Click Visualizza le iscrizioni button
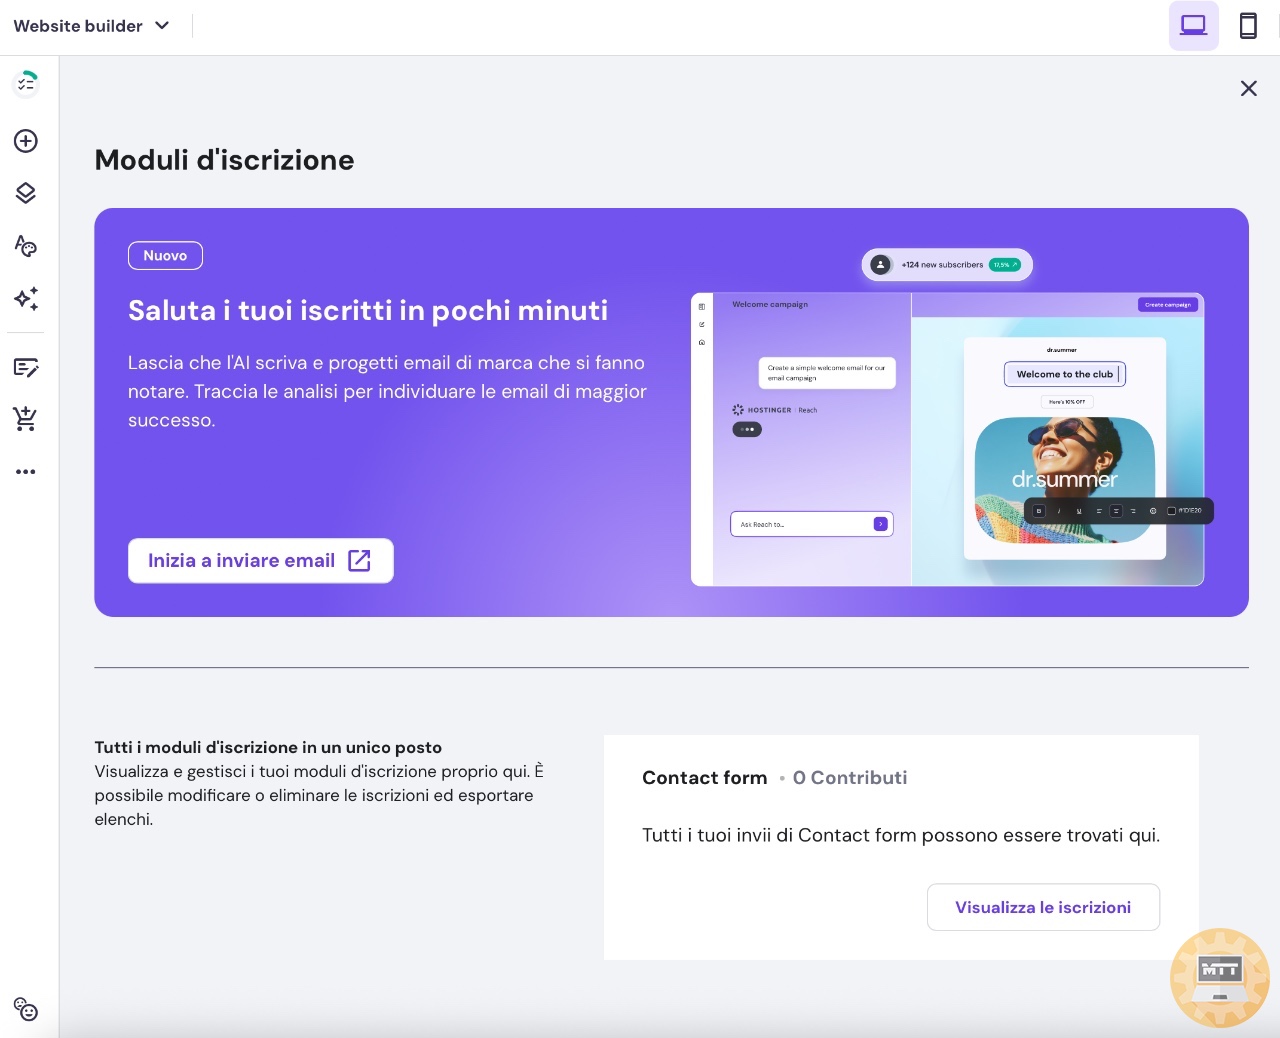 pyautogui.click(x=1043, y=907)
